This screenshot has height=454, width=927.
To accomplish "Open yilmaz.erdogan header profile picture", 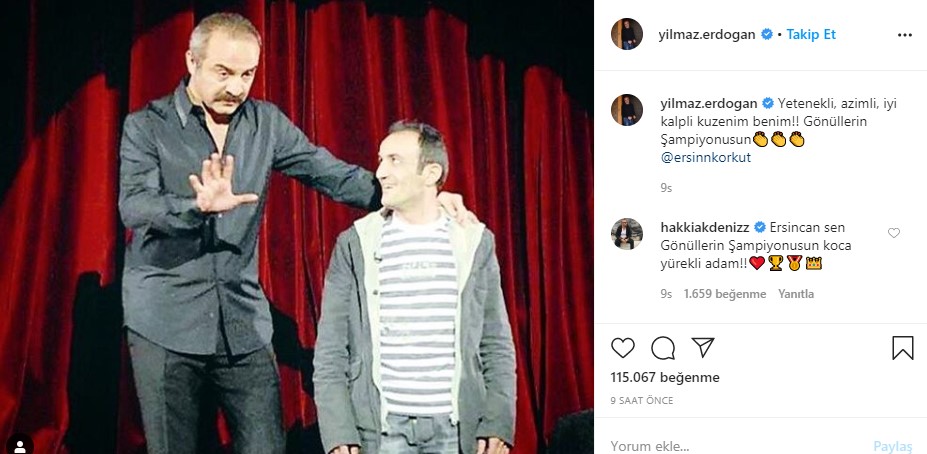I will coord(627,34).
